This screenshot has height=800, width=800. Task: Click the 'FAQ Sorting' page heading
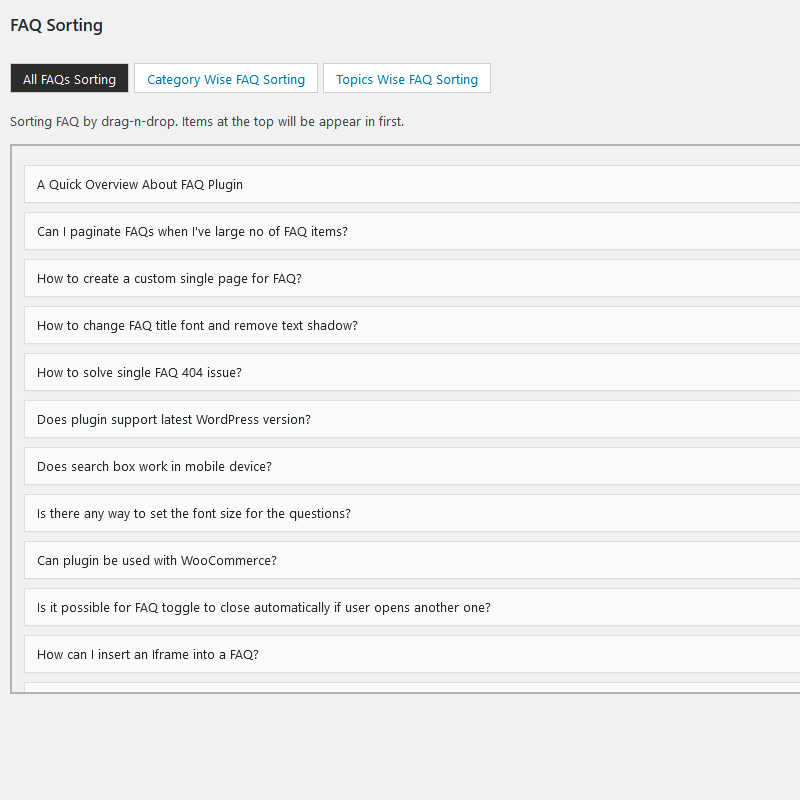[x=56, y=25]
